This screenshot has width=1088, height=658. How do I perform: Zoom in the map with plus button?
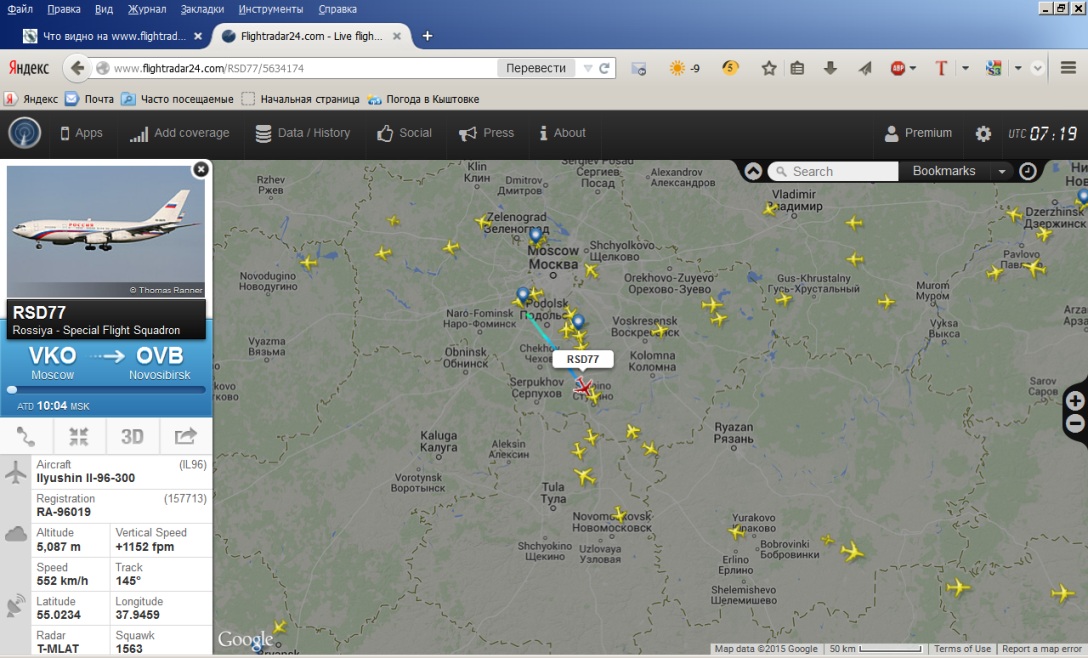[x=1075, y=400]
